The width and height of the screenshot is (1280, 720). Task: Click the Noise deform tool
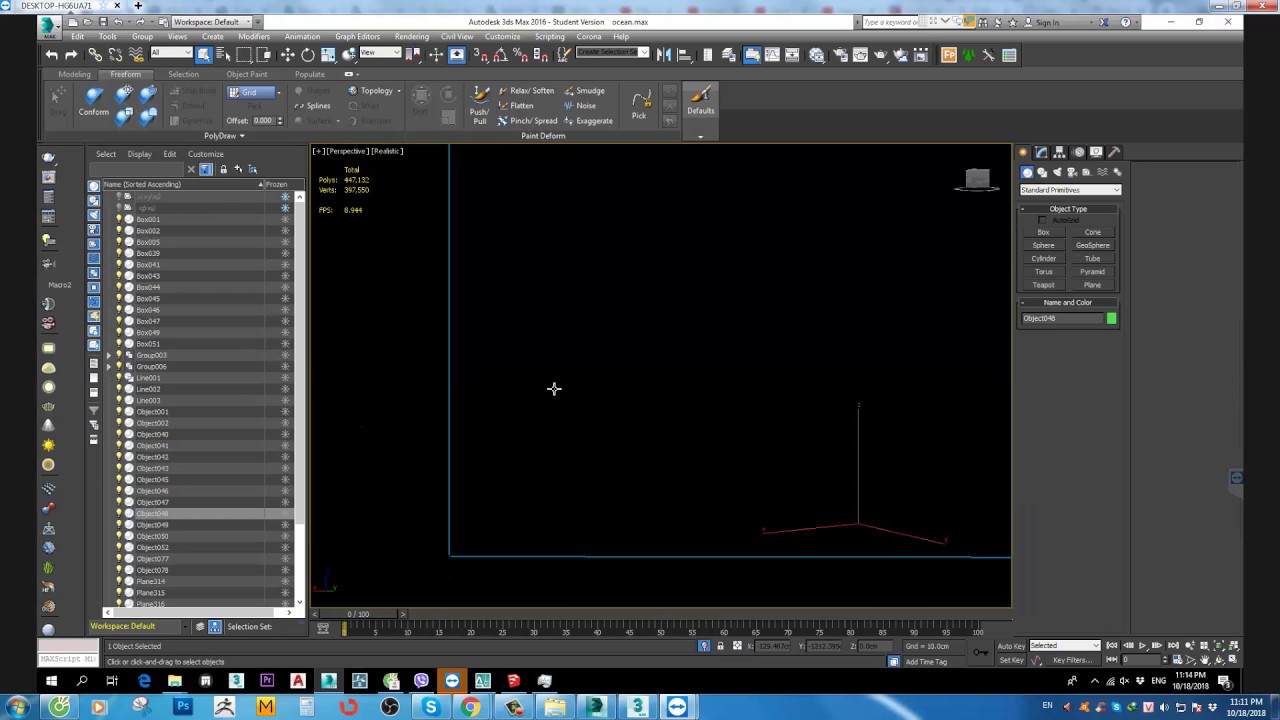pyautogui.click(x=580, y=106)
